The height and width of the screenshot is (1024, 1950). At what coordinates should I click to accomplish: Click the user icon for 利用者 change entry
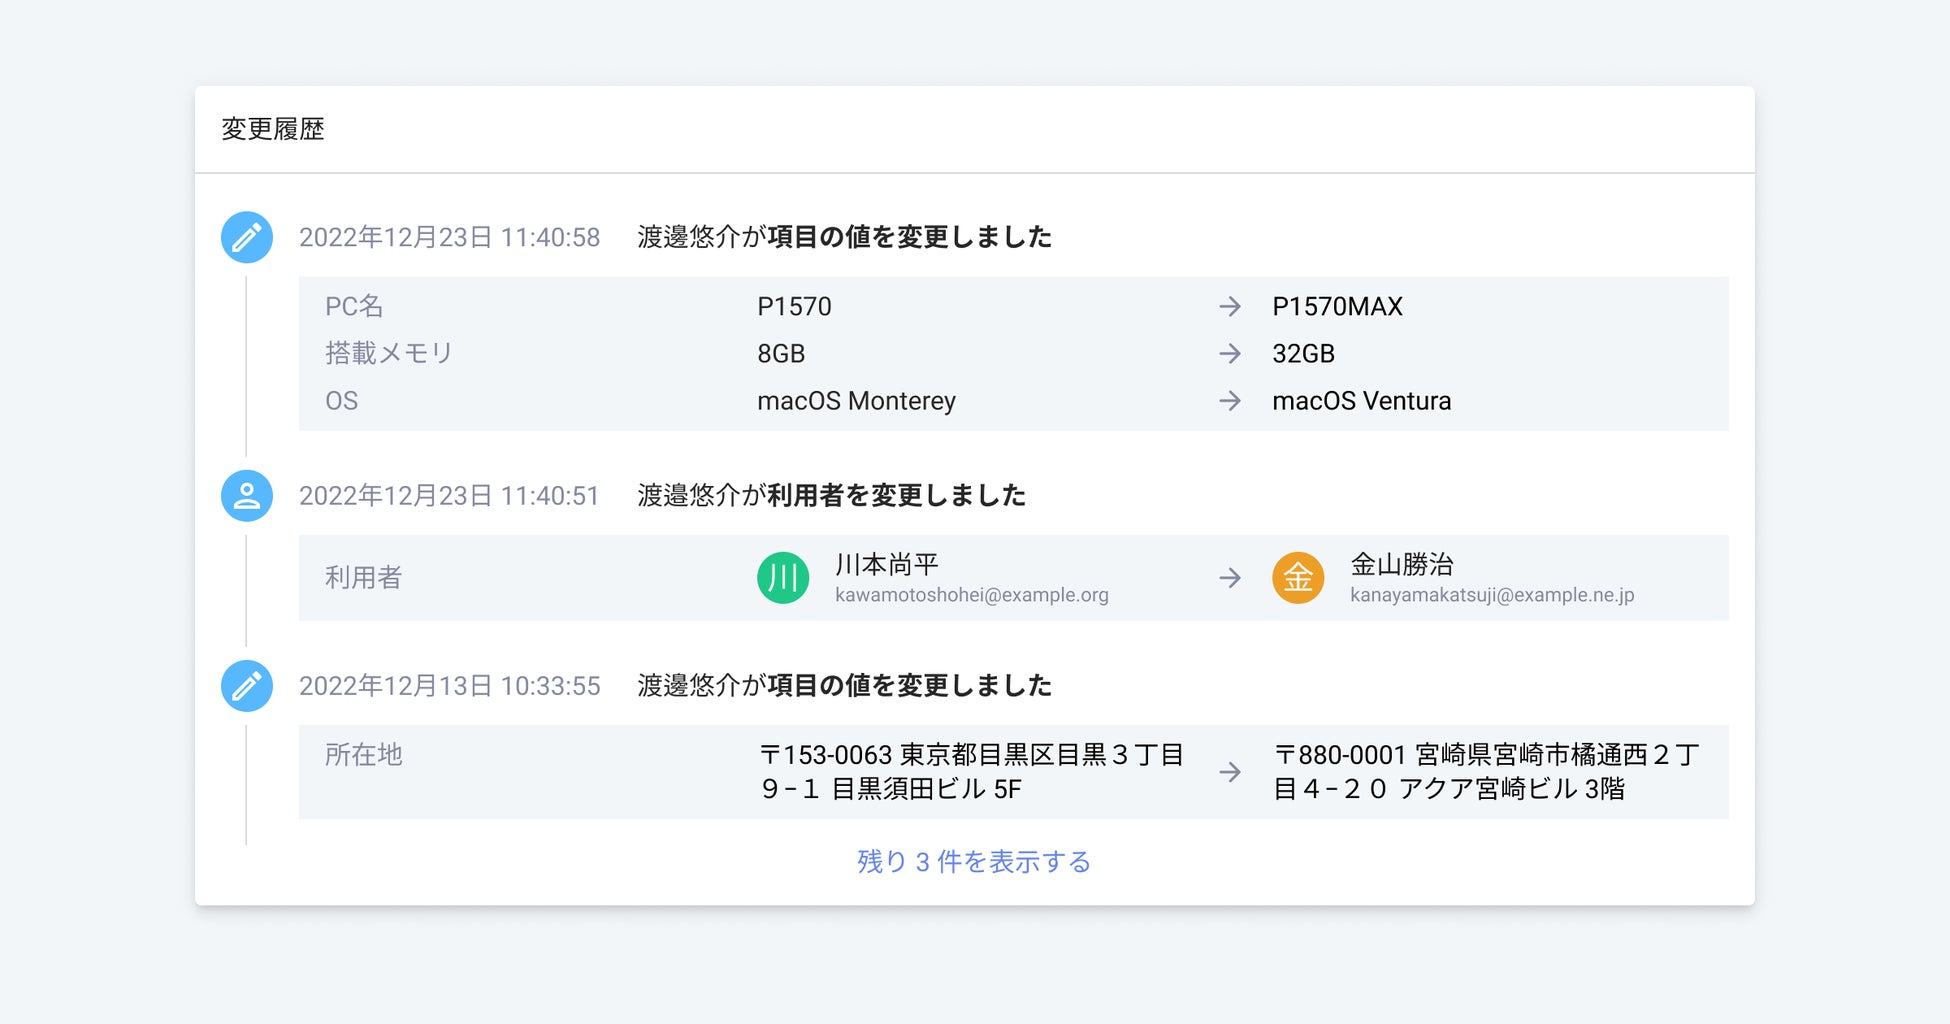(x=246, y=496)
